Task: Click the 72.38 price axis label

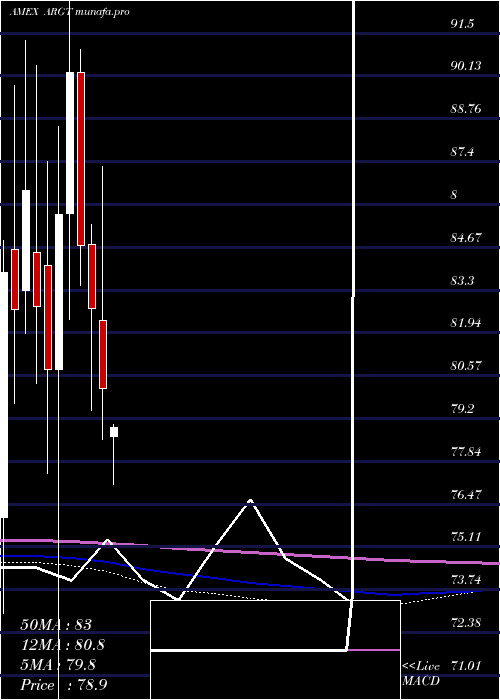Action: [x=466, y=622]
